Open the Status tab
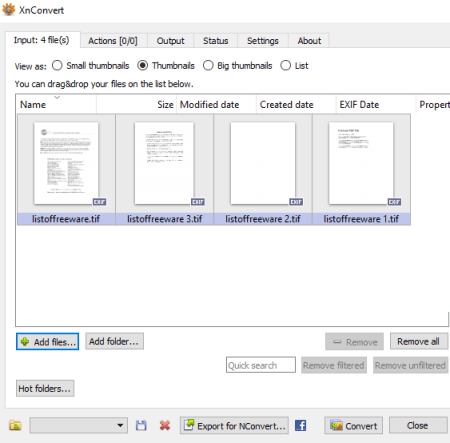The height and width of the screenshot is (443, 450). click(x=216, y=41)
